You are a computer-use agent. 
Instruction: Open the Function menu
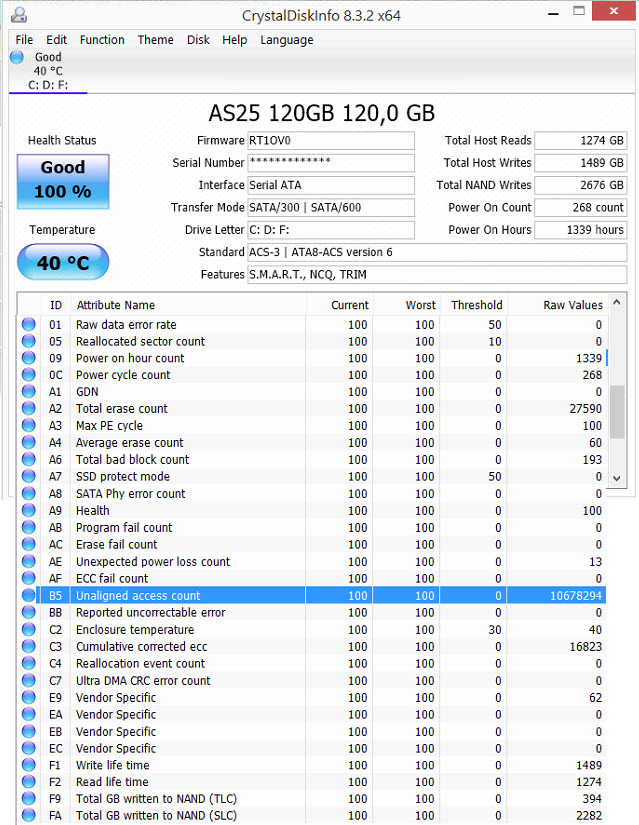pos(102,40)
